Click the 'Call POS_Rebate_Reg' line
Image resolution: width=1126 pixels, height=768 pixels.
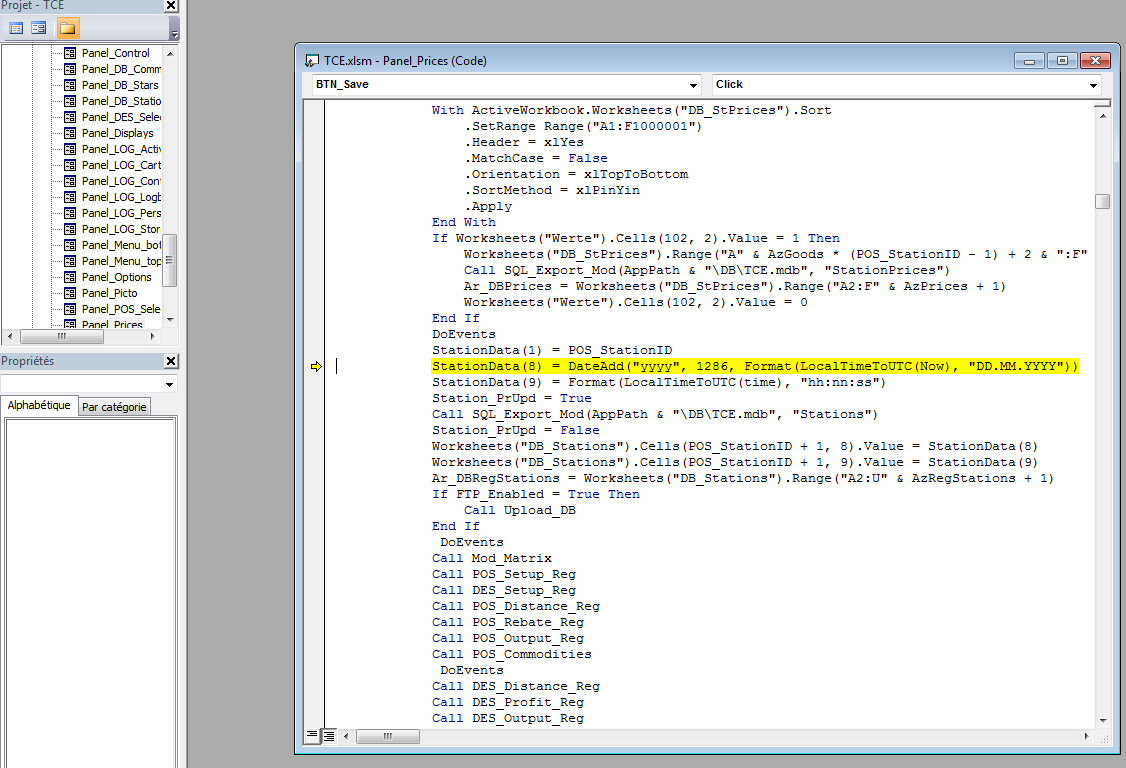click(508, 622)
